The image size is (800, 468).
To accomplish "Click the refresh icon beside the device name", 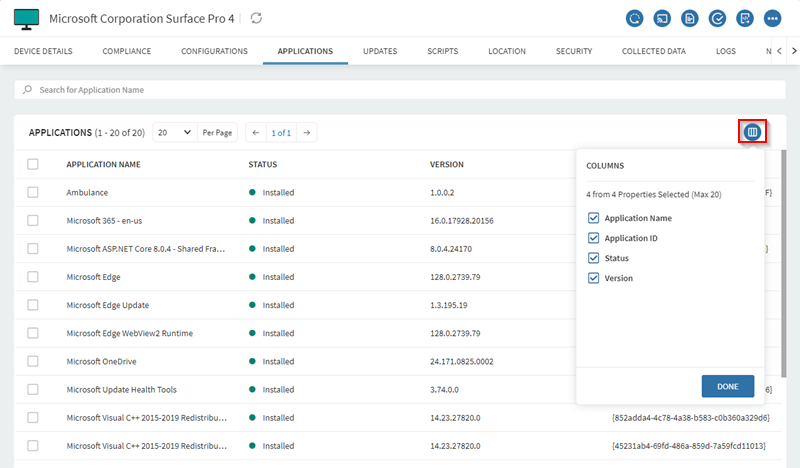I will click(x=257, y=18).
